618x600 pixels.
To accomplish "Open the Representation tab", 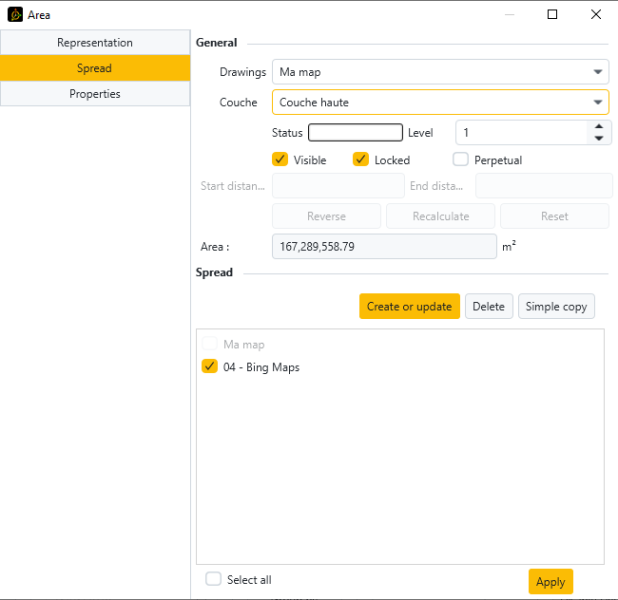I will [95, 43].
